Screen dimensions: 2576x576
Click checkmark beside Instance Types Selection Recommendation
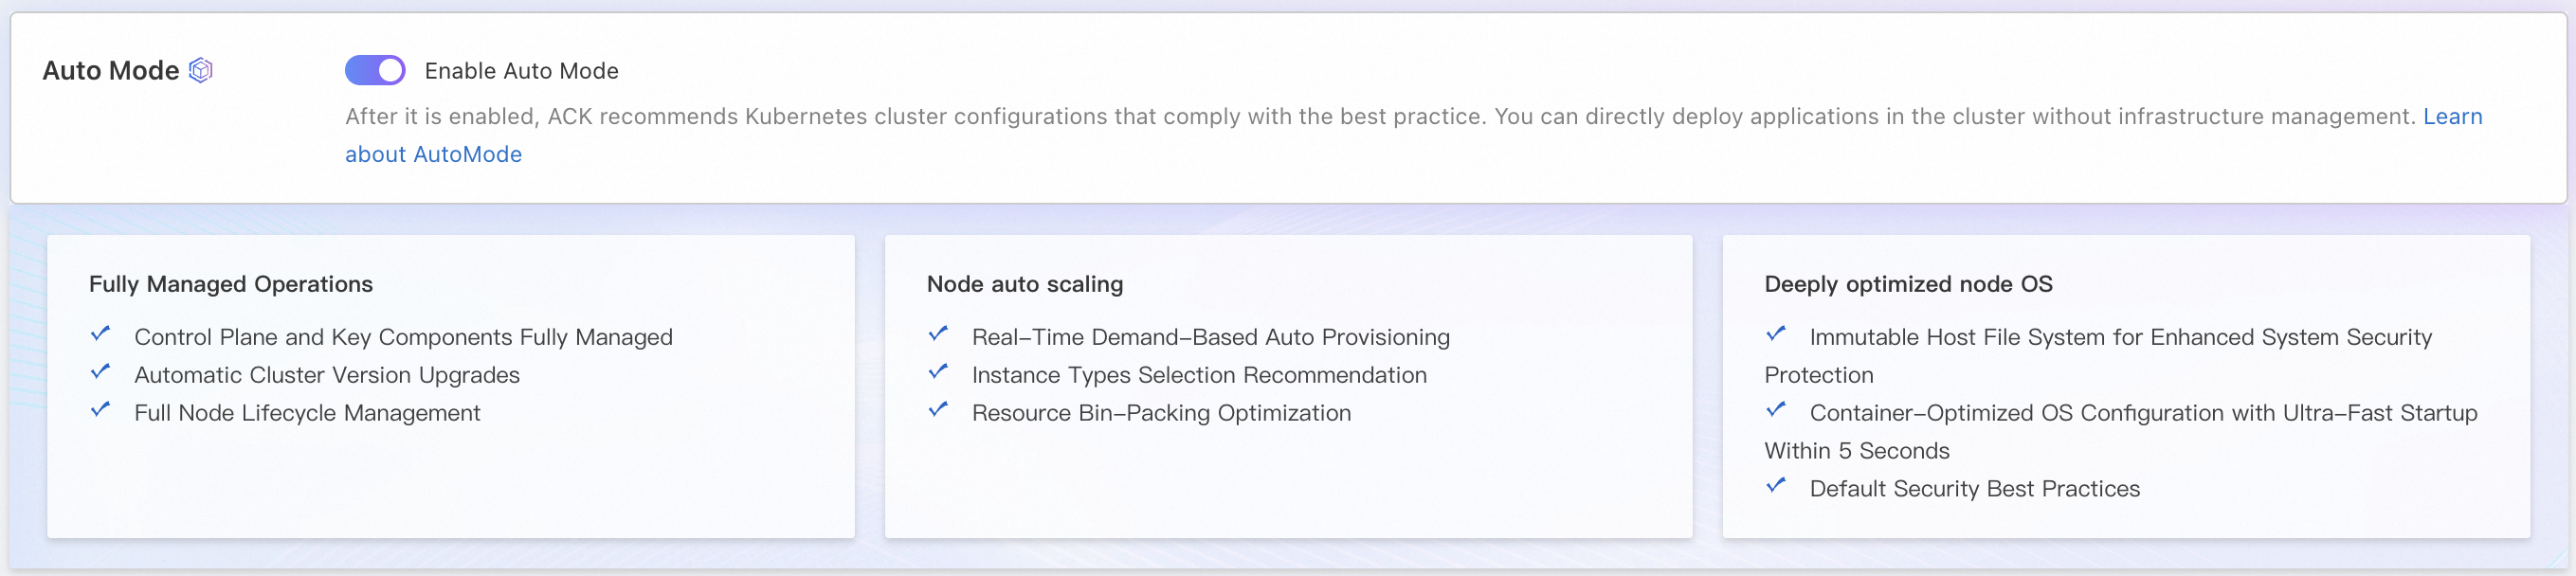[938, 372]
